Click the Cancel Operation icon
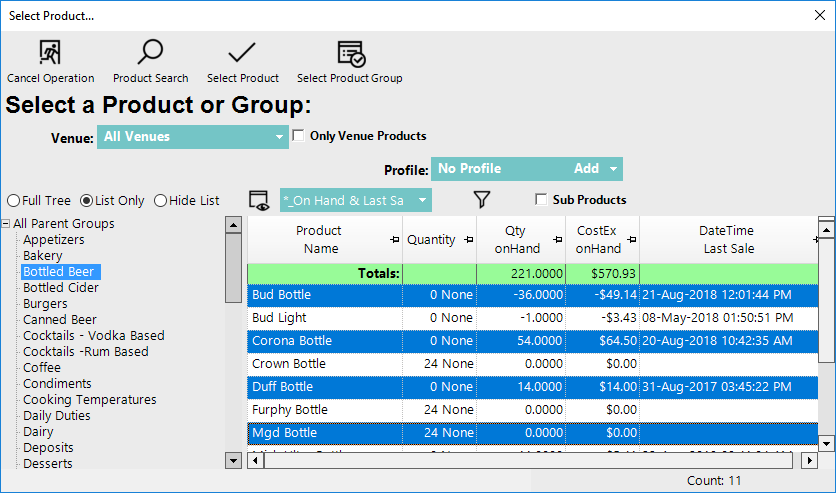Screen dimensions: 836x493 point(50,54)
